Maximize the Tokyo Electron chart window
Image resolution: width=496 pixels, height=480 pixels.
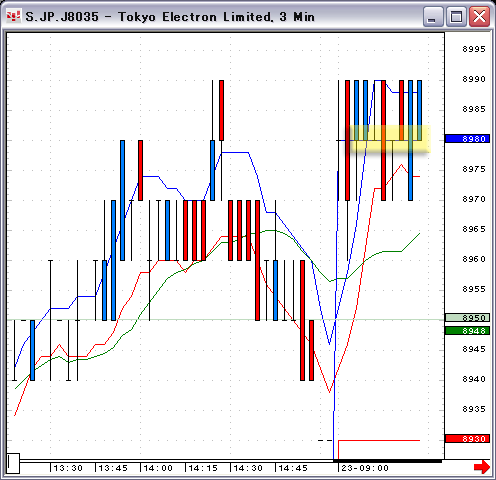coord(456,16)
